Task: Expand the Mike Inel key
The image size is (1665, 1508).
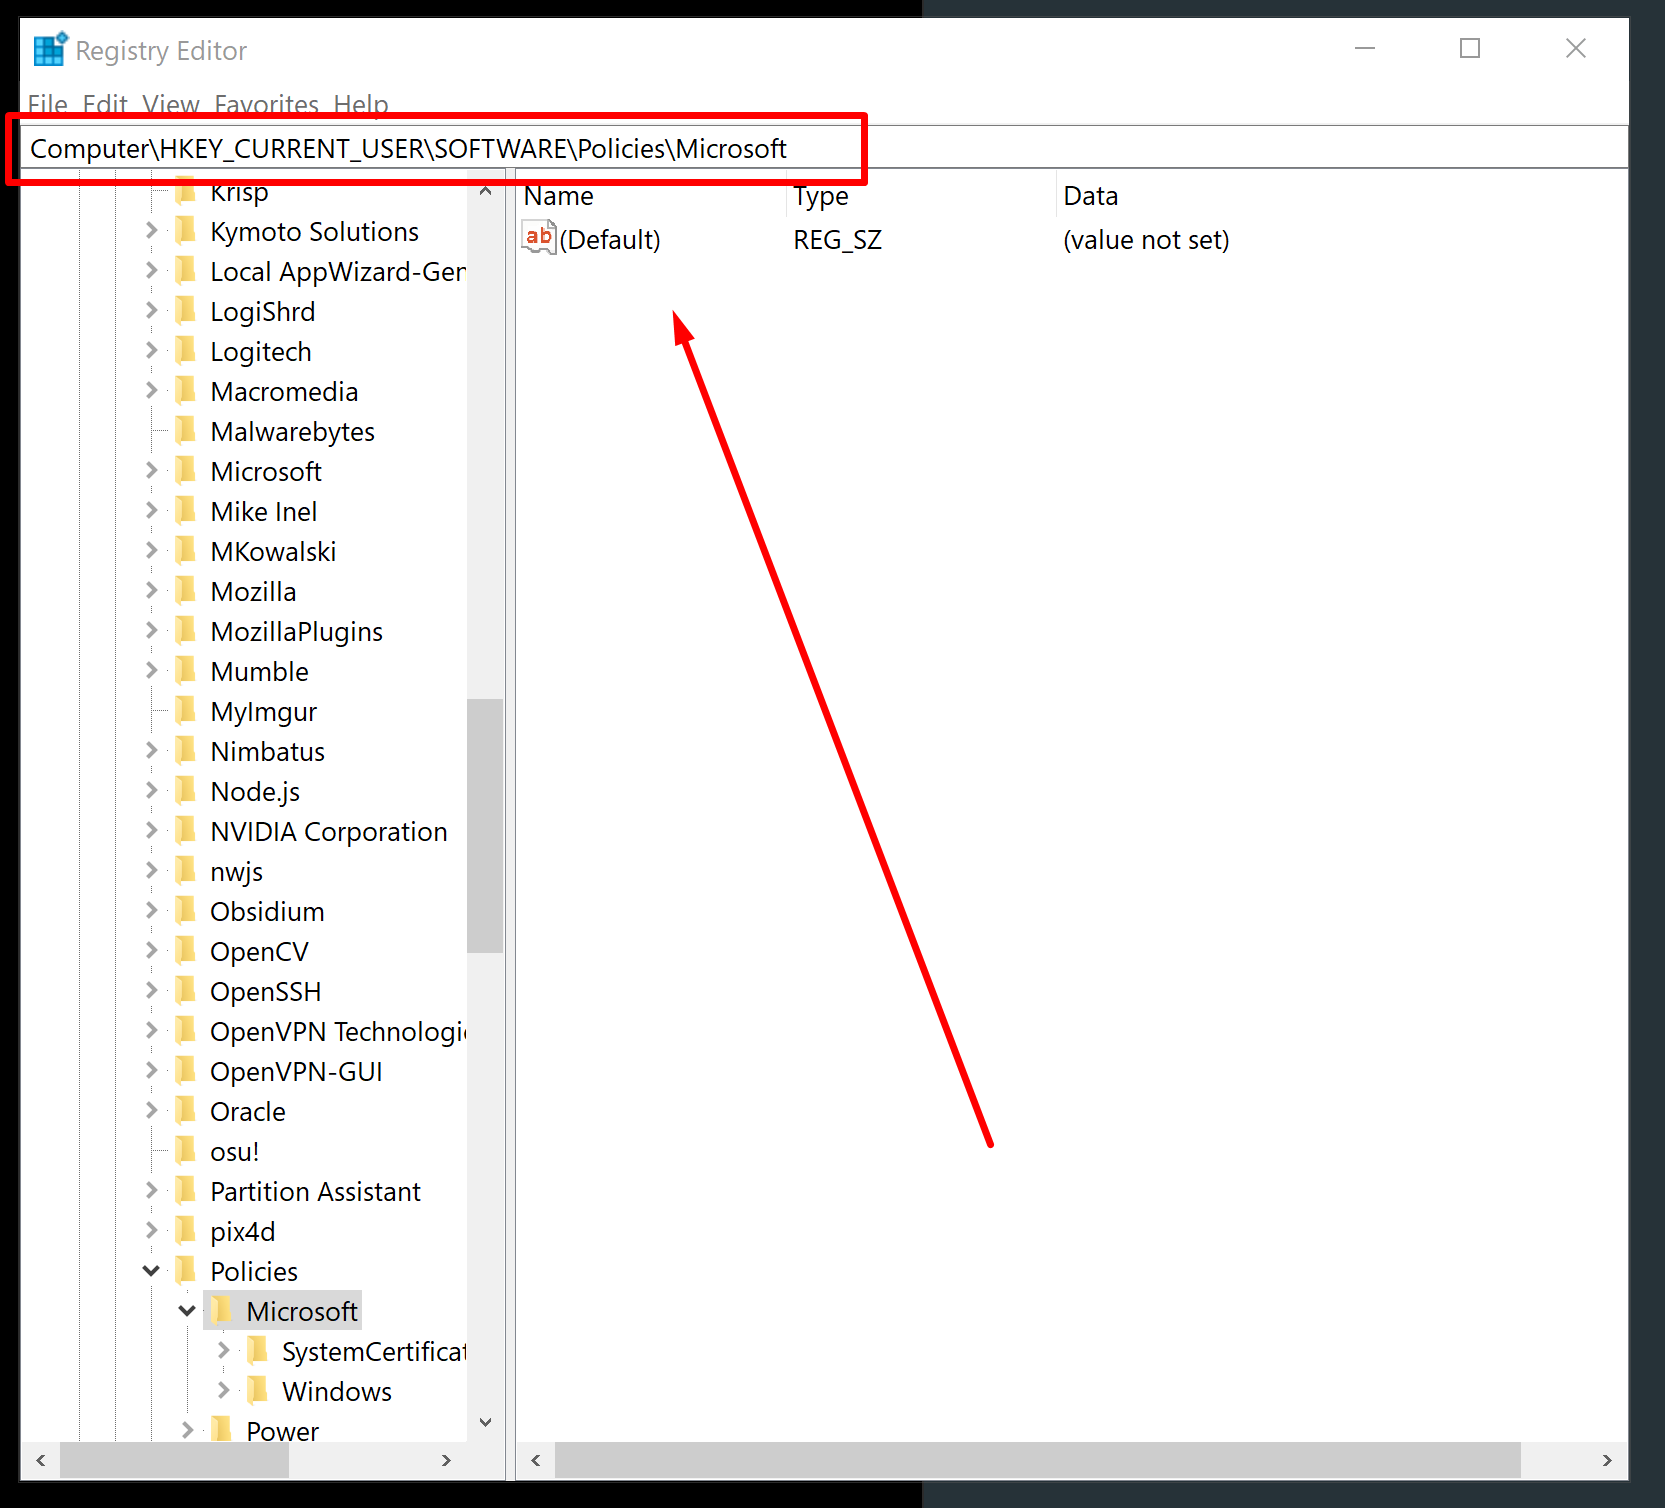Action: click(x=151, y=510)
